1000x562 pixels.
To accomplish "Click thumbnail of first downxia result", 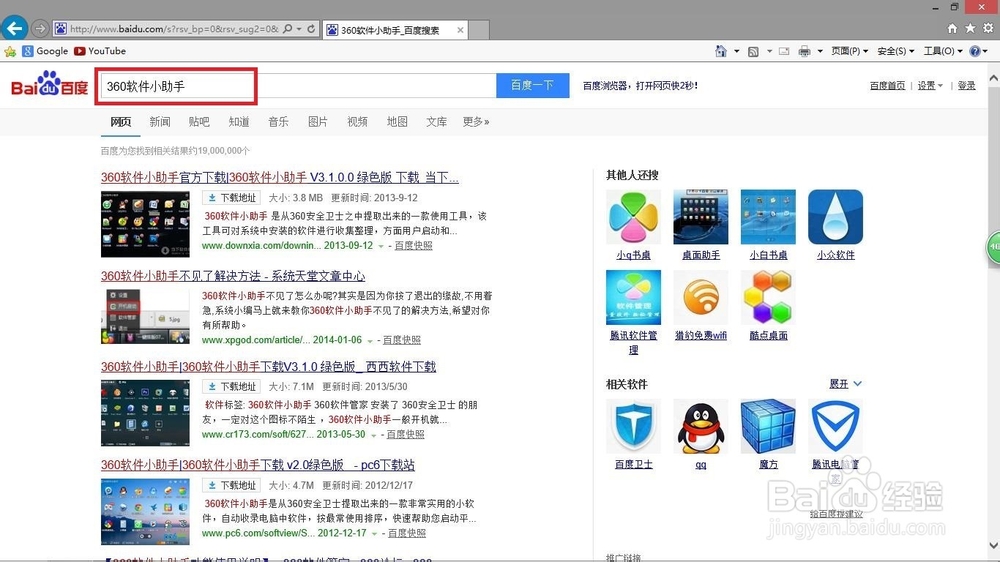I will tap(145, 225).
